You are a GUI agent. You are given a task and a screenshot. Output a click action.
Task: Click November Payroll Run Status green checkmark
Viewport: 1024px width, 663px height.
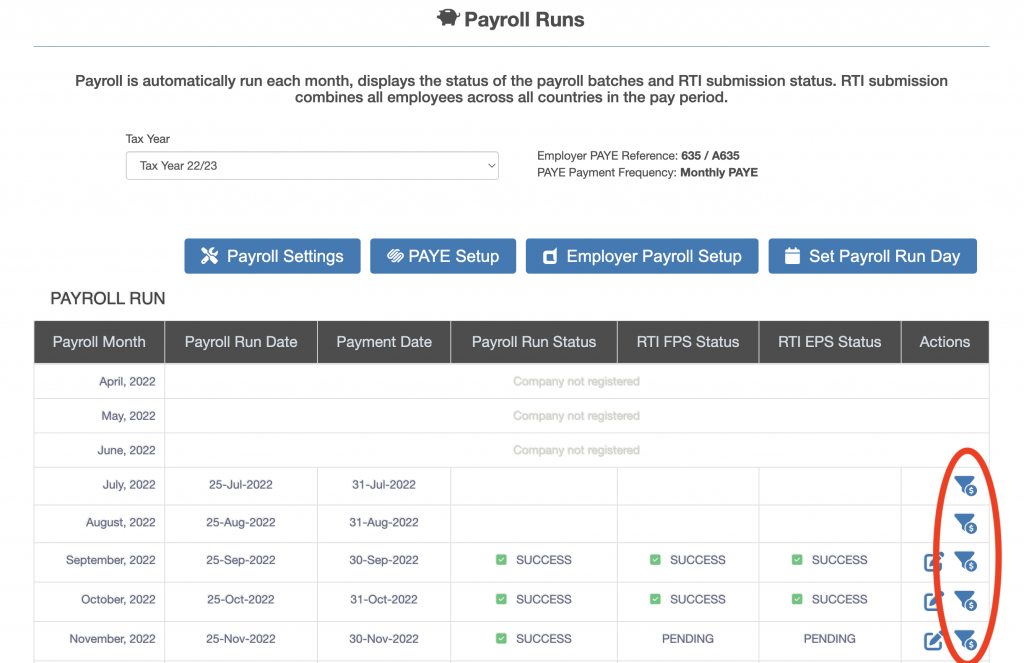[x=501, y=638]
